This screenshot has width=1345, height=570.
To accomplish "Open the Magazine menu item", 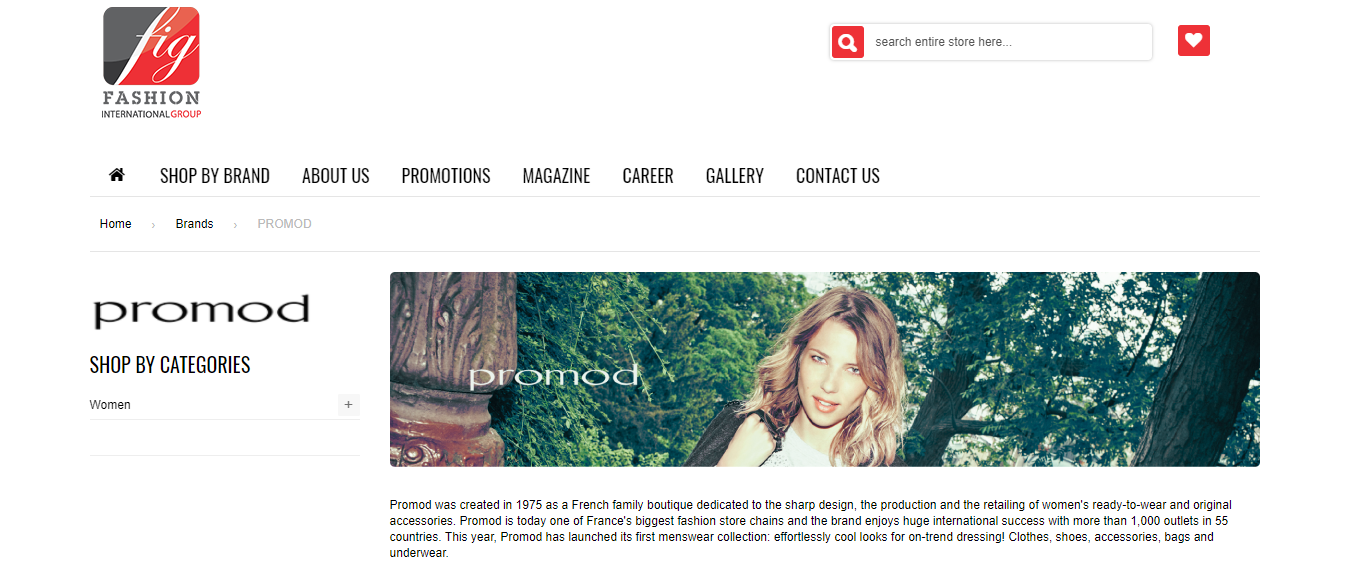I will (556, 176).
